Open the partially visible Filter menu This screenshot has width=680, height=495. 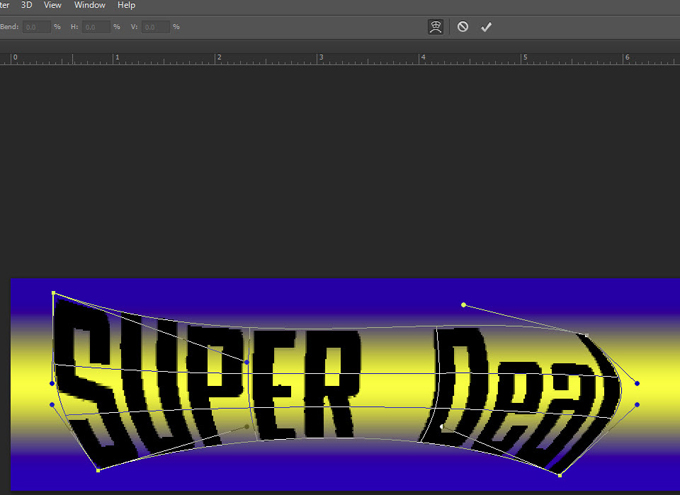(5, 5)
